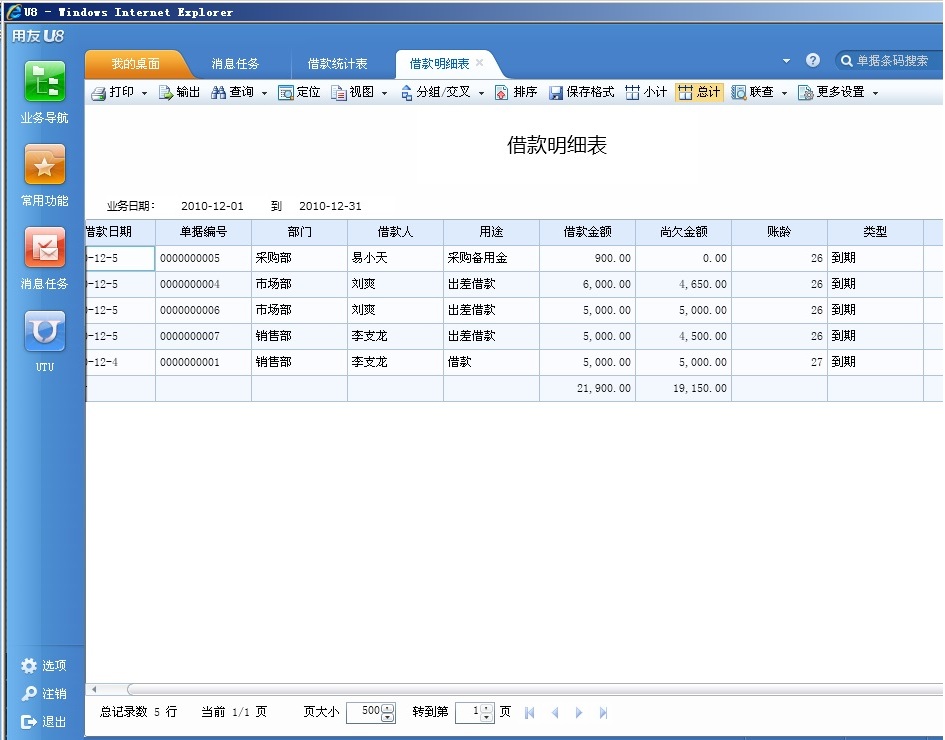The width and height of the screenshot is (945, 740).
Task: Click scrollbar left arrow
Action: tap(94, 689)
